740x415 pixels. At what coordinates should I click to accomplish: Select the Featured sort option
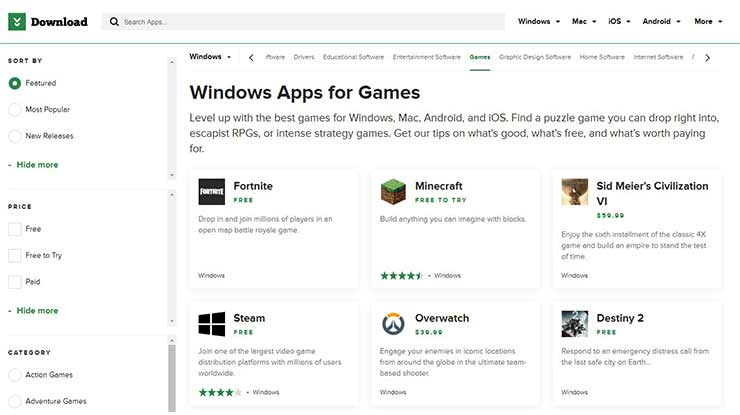(x=15, y=83)
